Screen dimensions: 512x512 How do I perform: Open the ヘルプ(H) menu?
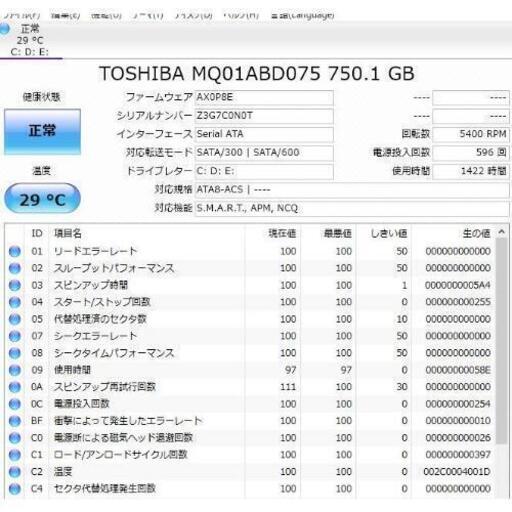[241, 15]
